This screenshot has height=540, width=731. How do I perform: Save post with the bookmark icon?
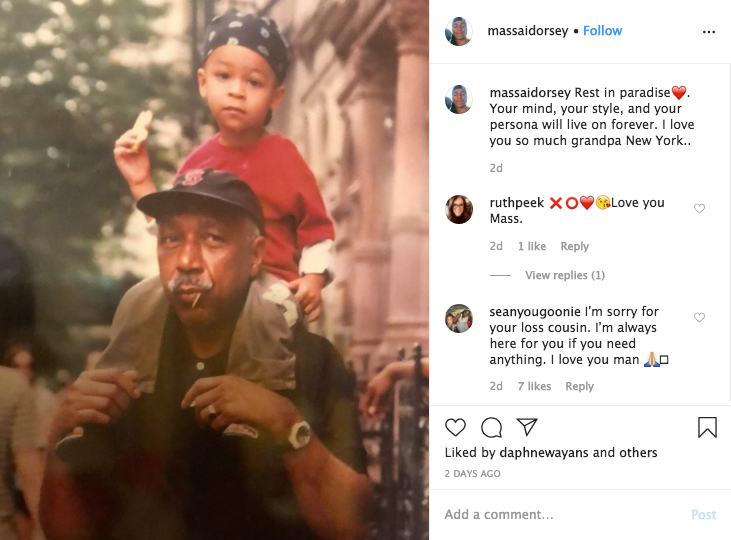click(x=707, y=428)
